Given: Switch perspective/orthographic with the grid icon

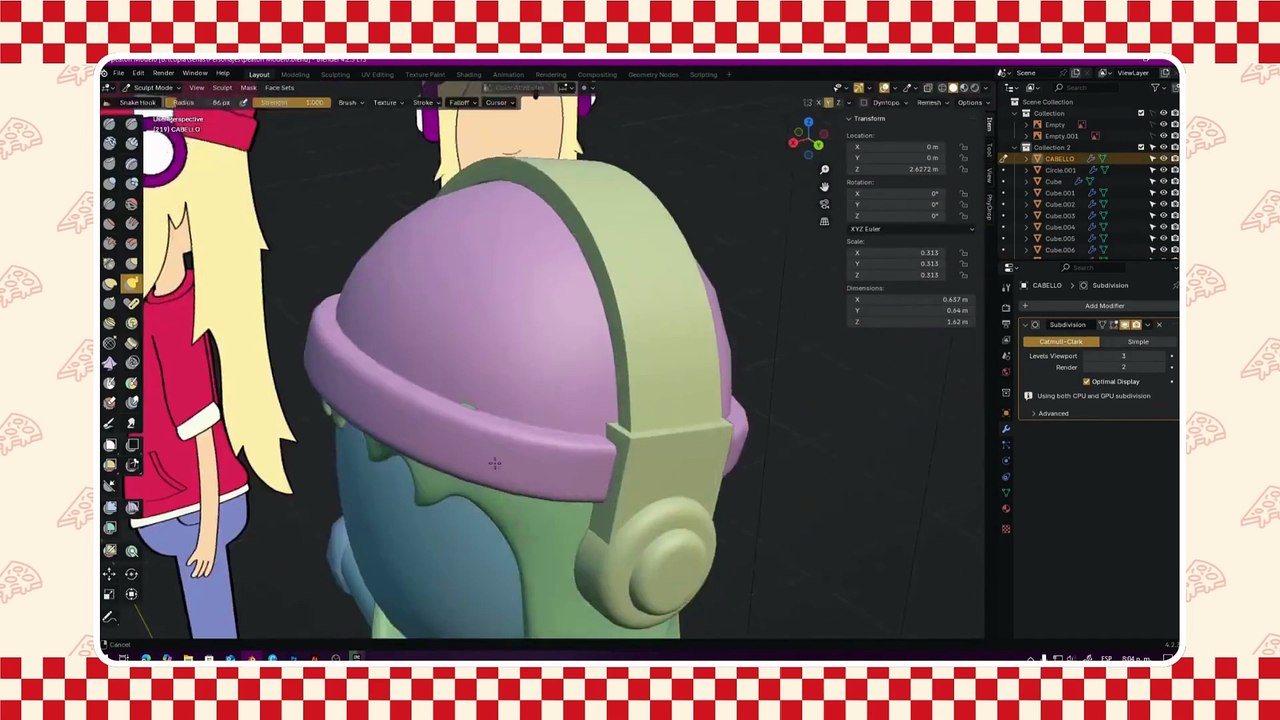Looking at the screenshot, I should click(824, 221).
